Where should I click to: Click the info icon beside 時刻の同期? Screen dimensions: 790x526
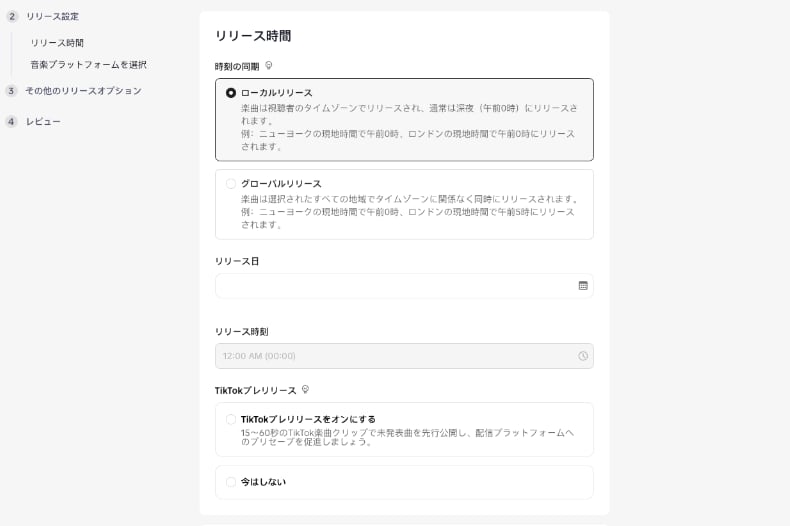(268, 66)
